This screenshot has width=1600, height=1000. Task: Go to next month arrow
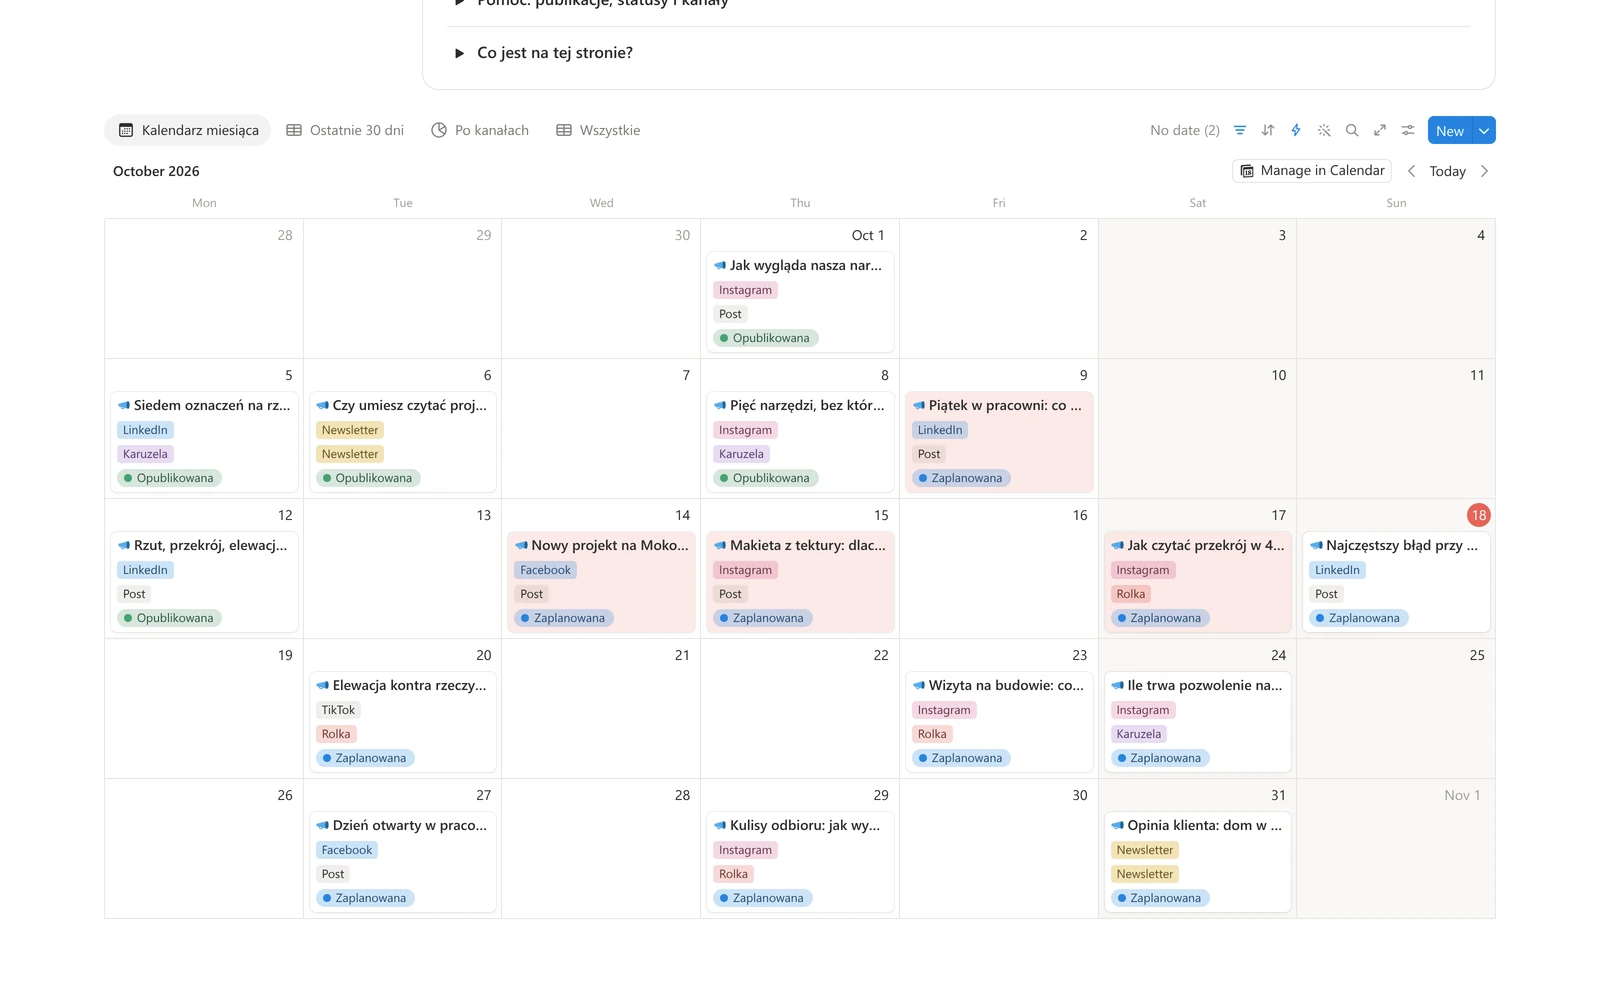point(1484,171)
